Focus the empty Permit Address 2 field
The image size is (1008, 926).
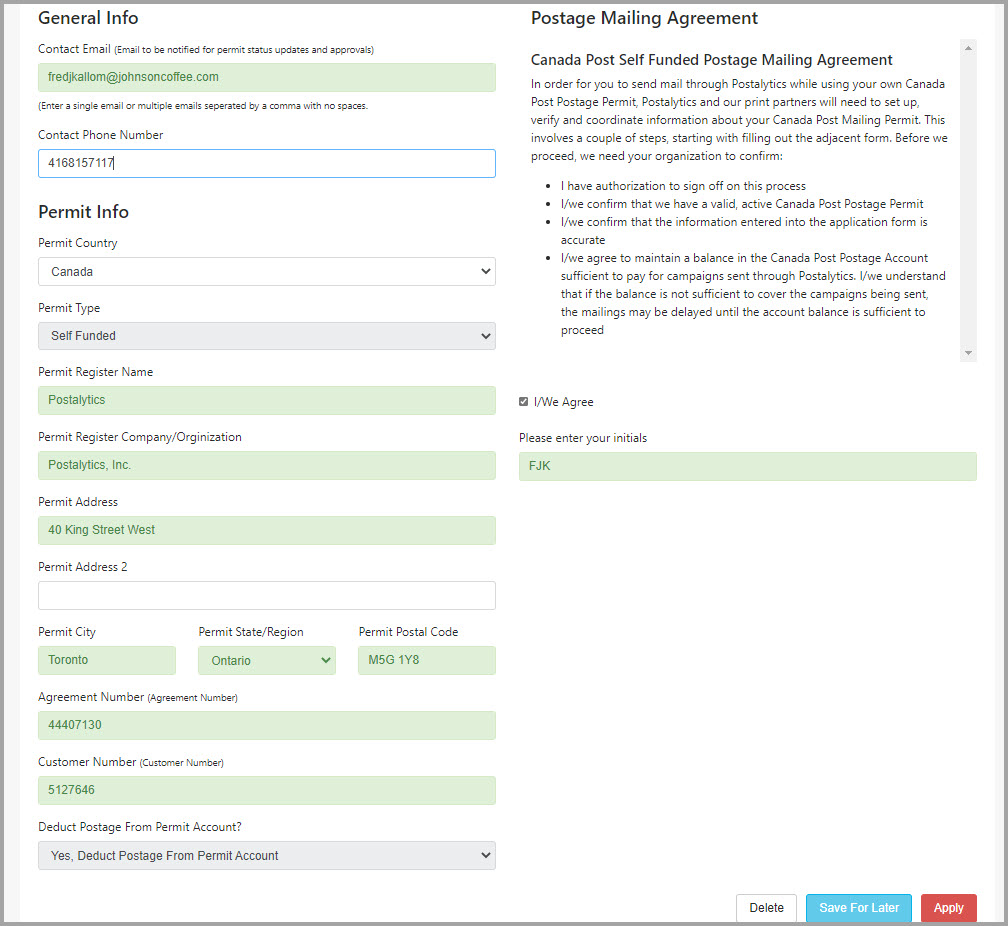click(x=267, y=595)
